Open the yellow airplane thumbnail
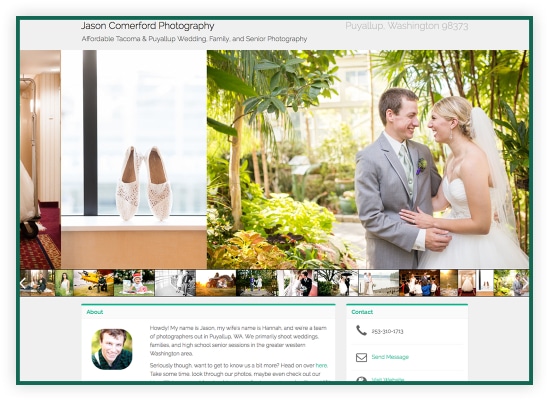This screenshot has height=402, width=550. (94, 283)
